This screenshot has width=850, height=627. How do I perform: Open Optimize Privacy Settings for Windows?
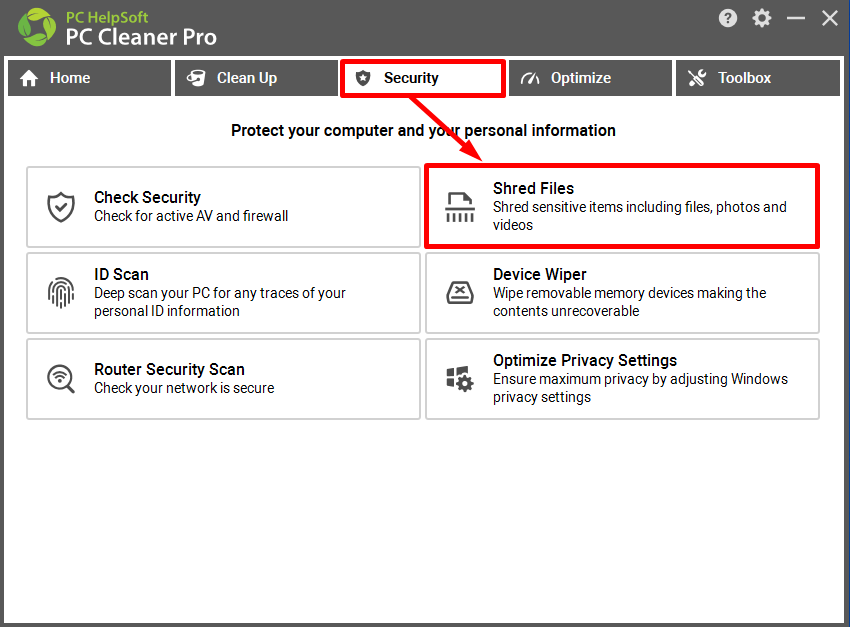click(622, 379)
